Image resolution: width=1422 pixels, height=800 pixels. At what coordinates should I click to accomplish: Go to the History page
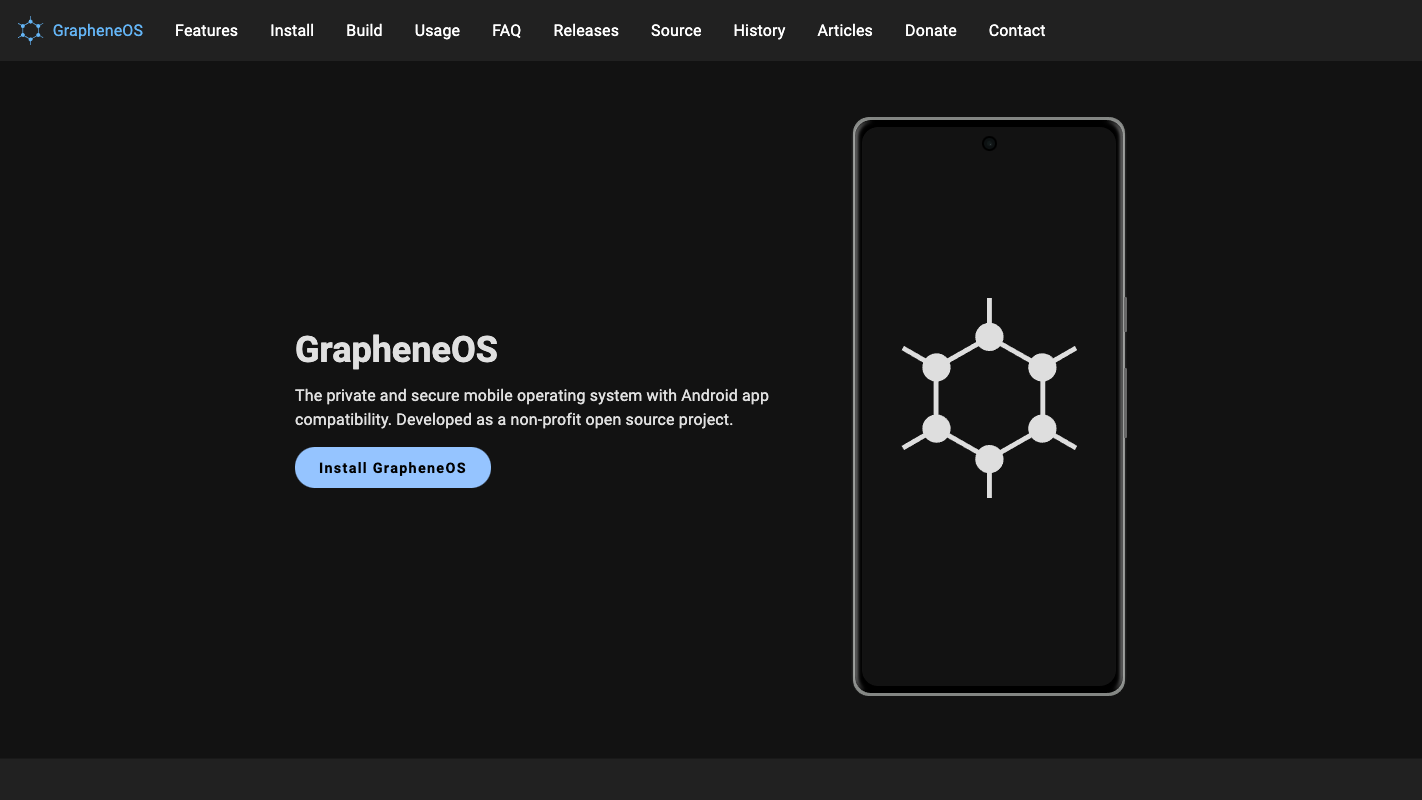tap(759, 31)
